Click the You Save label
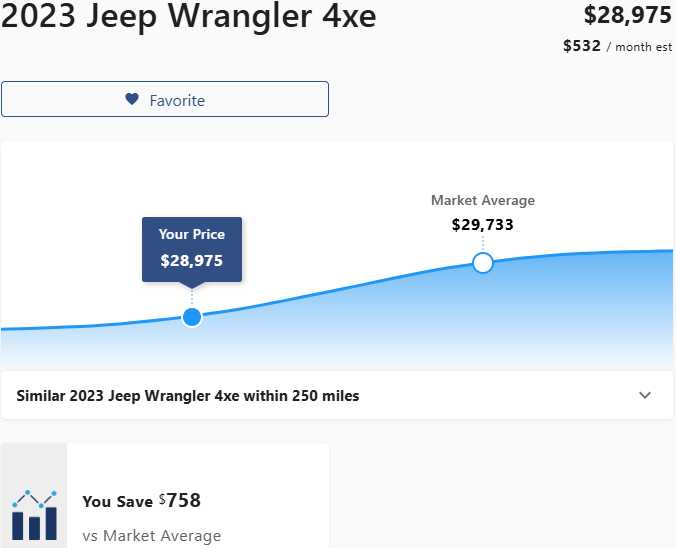 (x=117, y=502)
